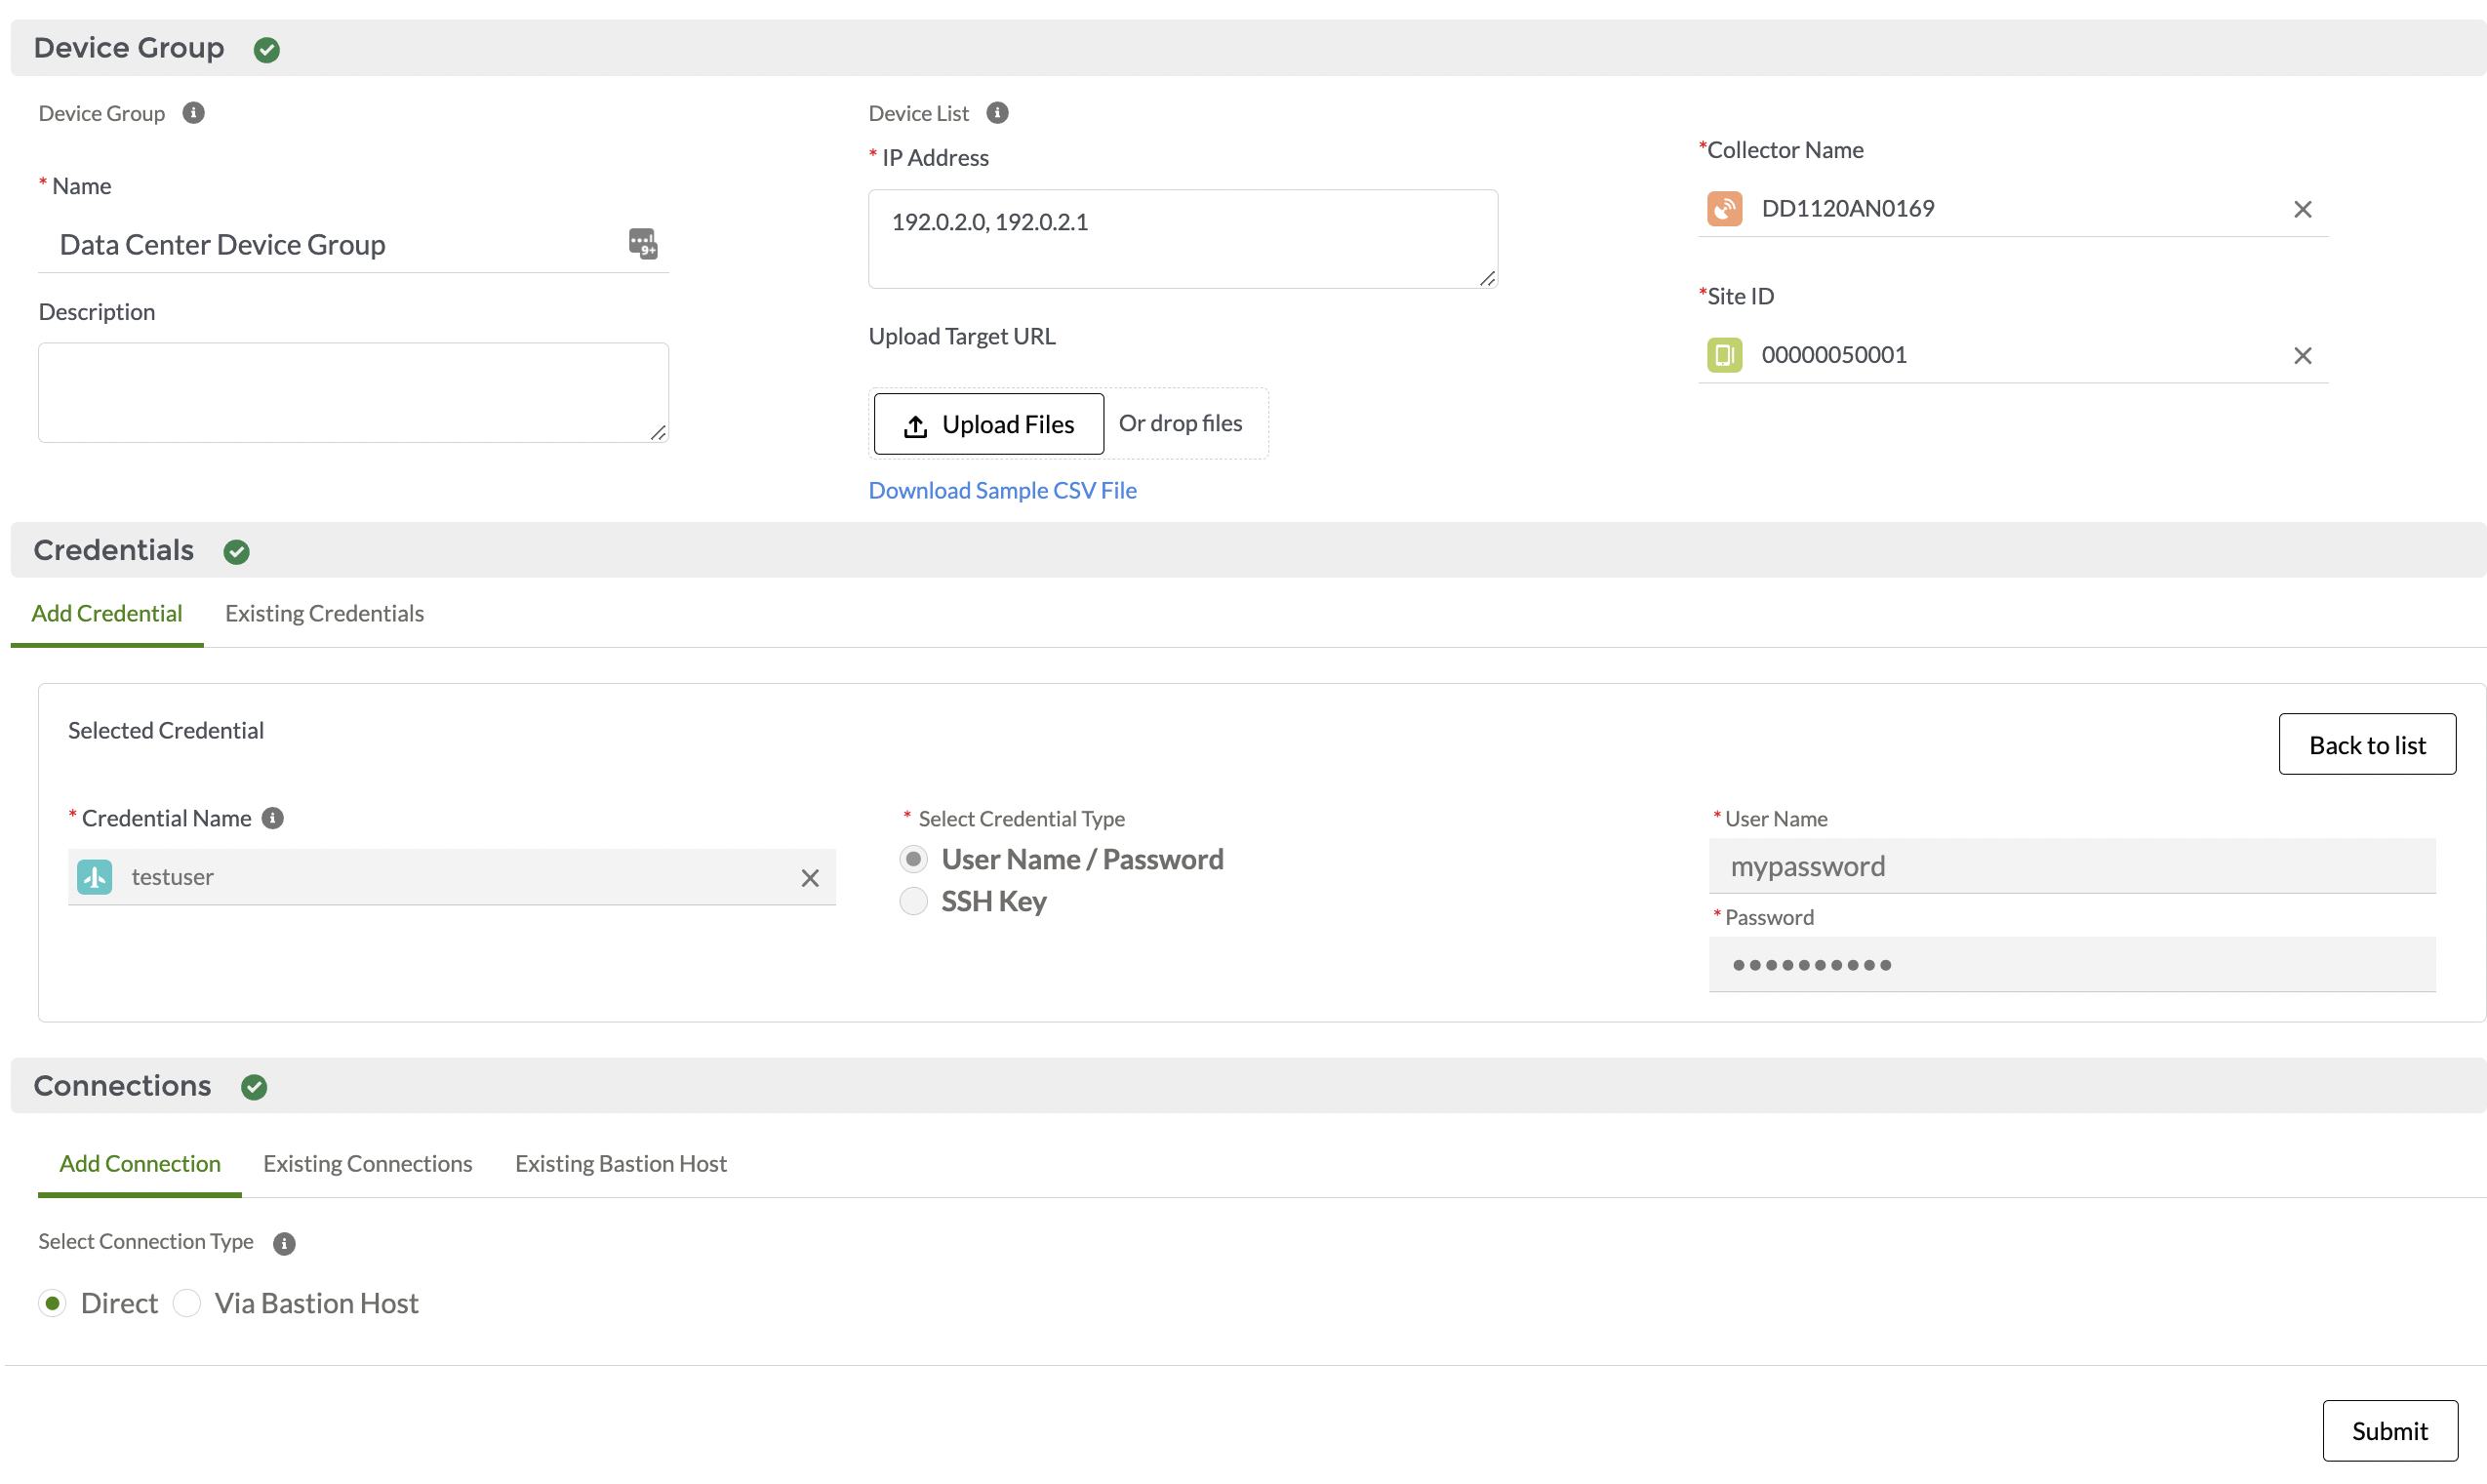The height and width of the screenshot is (1484, 2487).
Task: Click the green checkmark beside Connections header
Action: pos(254,1086)
